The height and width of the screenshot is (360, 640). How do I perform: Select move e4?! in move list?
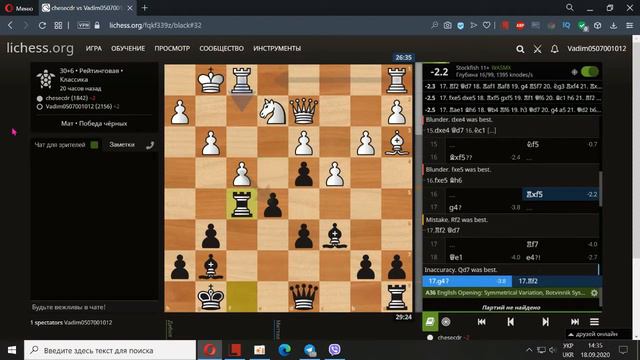561,257
